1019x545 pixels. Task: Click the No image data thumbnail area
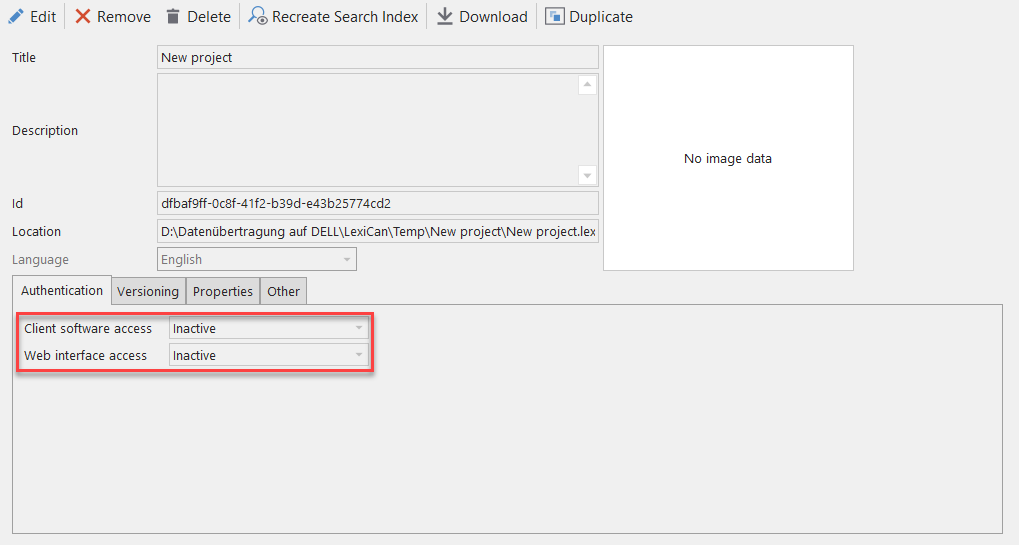pyautogui.click(x=728, y=158)
